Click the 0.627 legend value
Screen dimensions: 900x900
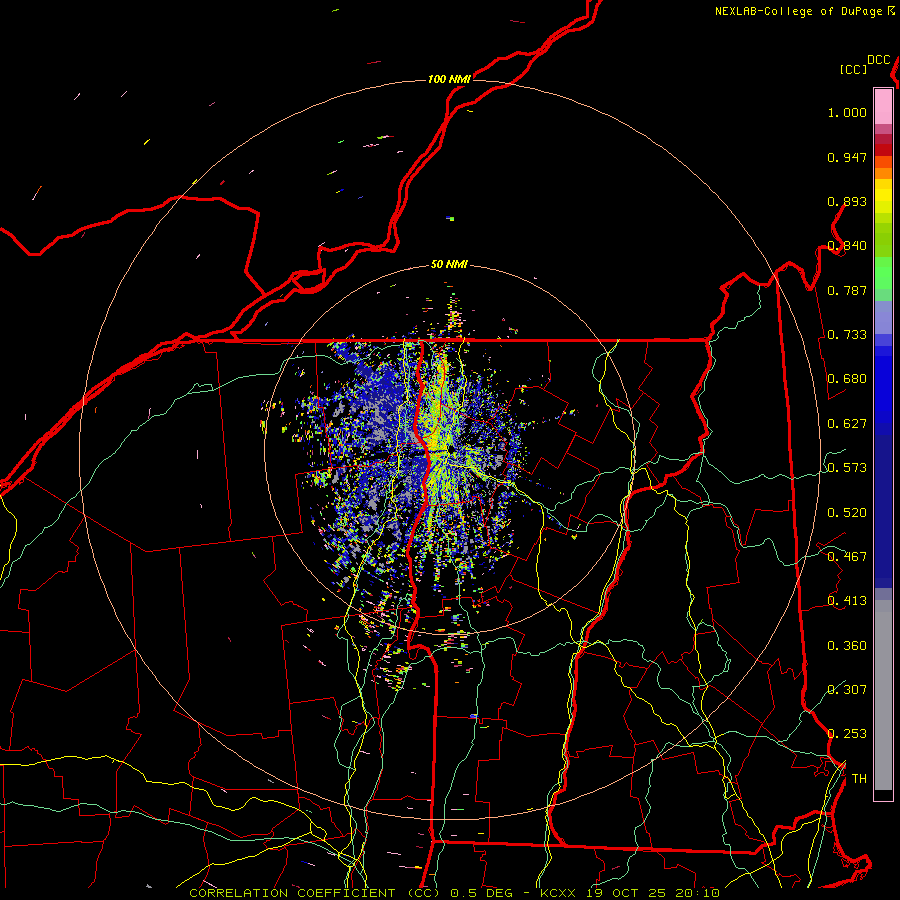[x=847, y=424]
